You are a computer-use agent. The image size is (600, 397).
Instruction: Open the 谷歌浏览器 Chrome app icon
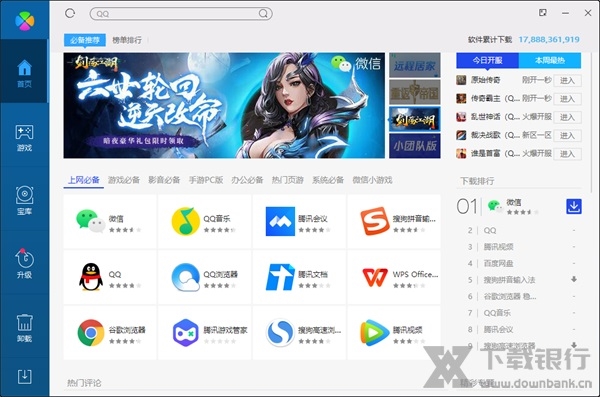point(91,333)
